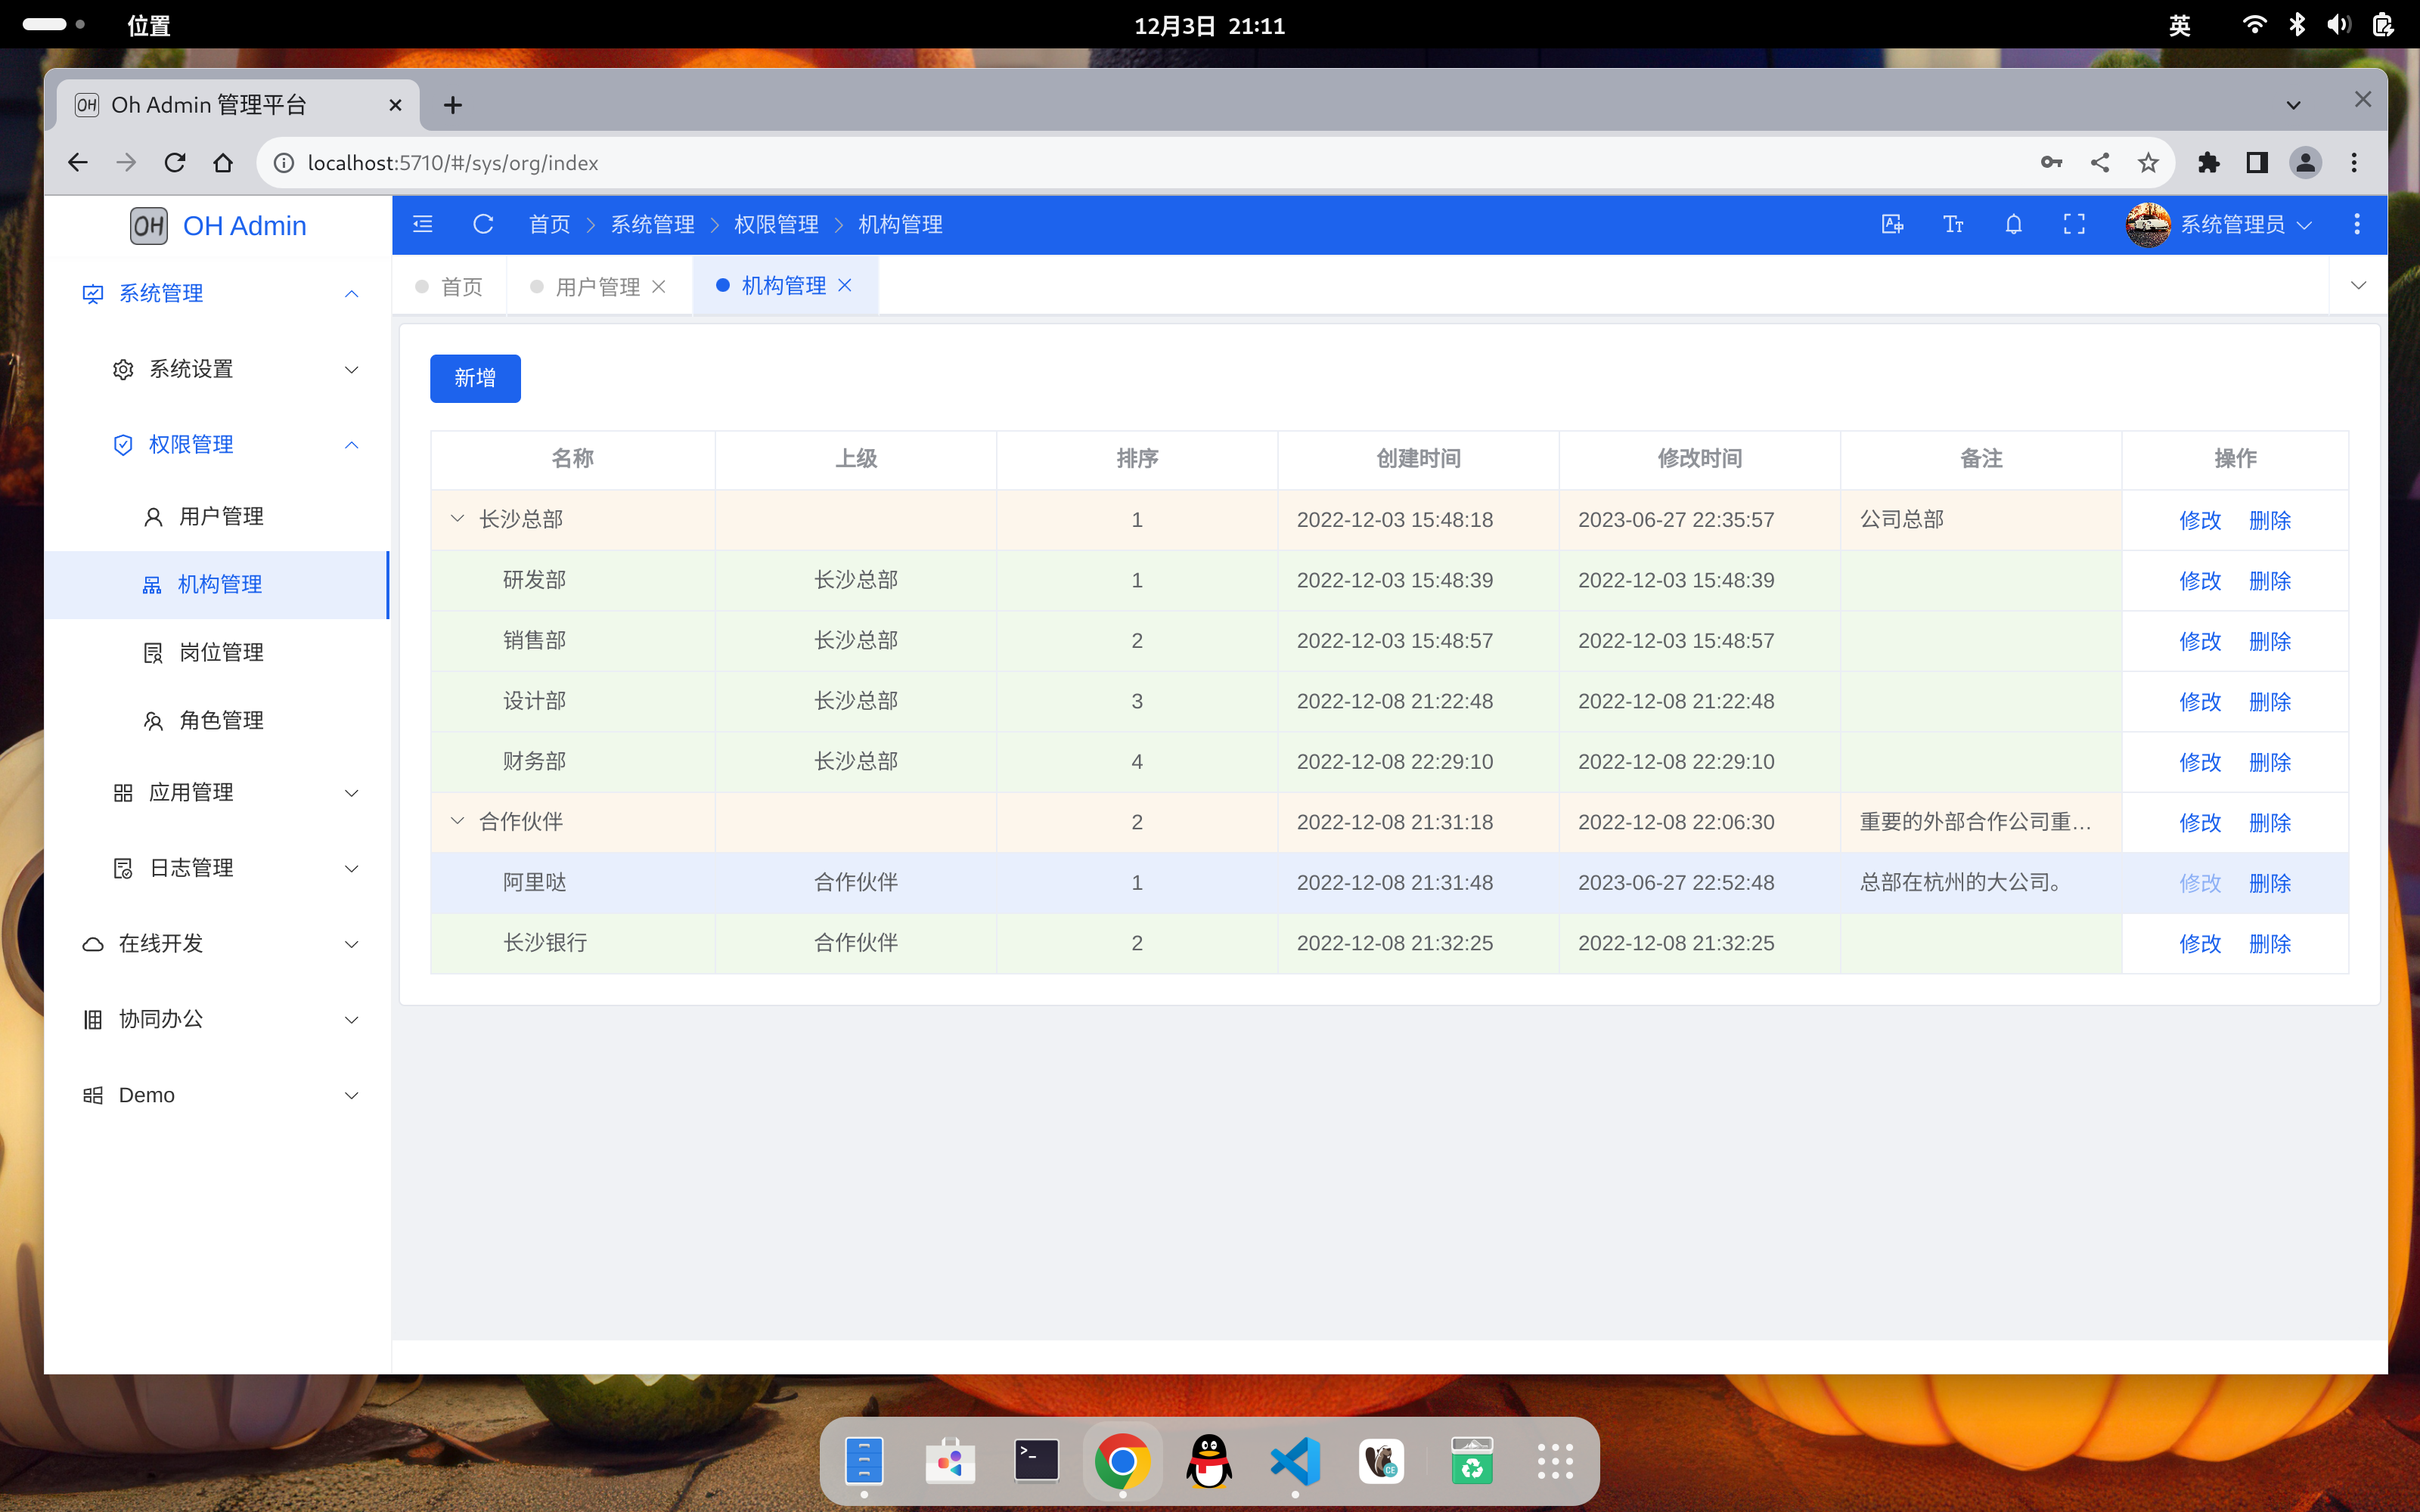The width and height of the screenshot is (2420, 1512).
Task: Close the 机构管理 page tab
Action: pyautogui.click(x=845, y=286)
